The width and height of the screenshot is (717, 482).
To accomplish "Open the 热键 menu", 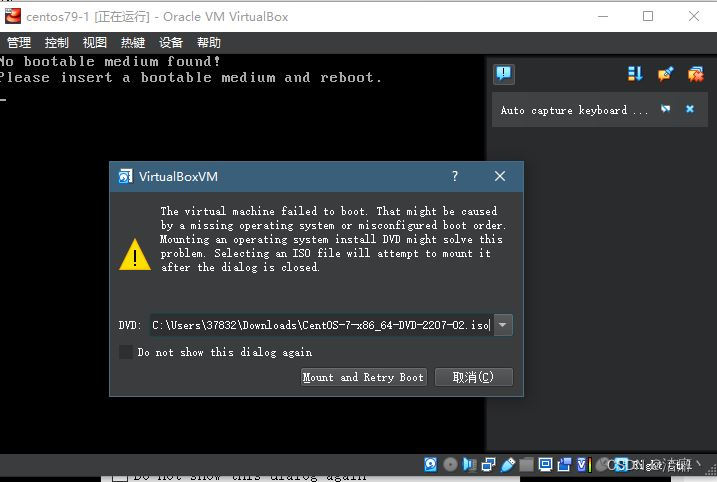I will (133, 43).
